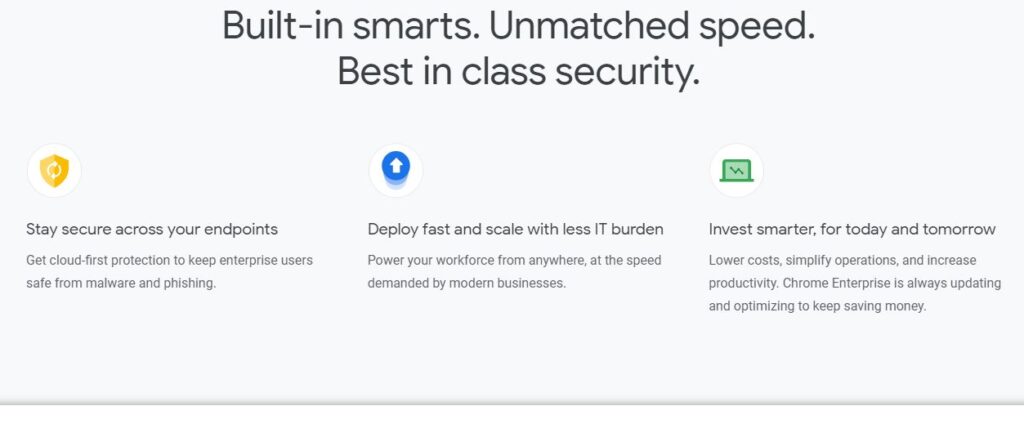Click the 'demanded by modern businesses' text line
This screenshot has height=433, width=1024.
466,283
